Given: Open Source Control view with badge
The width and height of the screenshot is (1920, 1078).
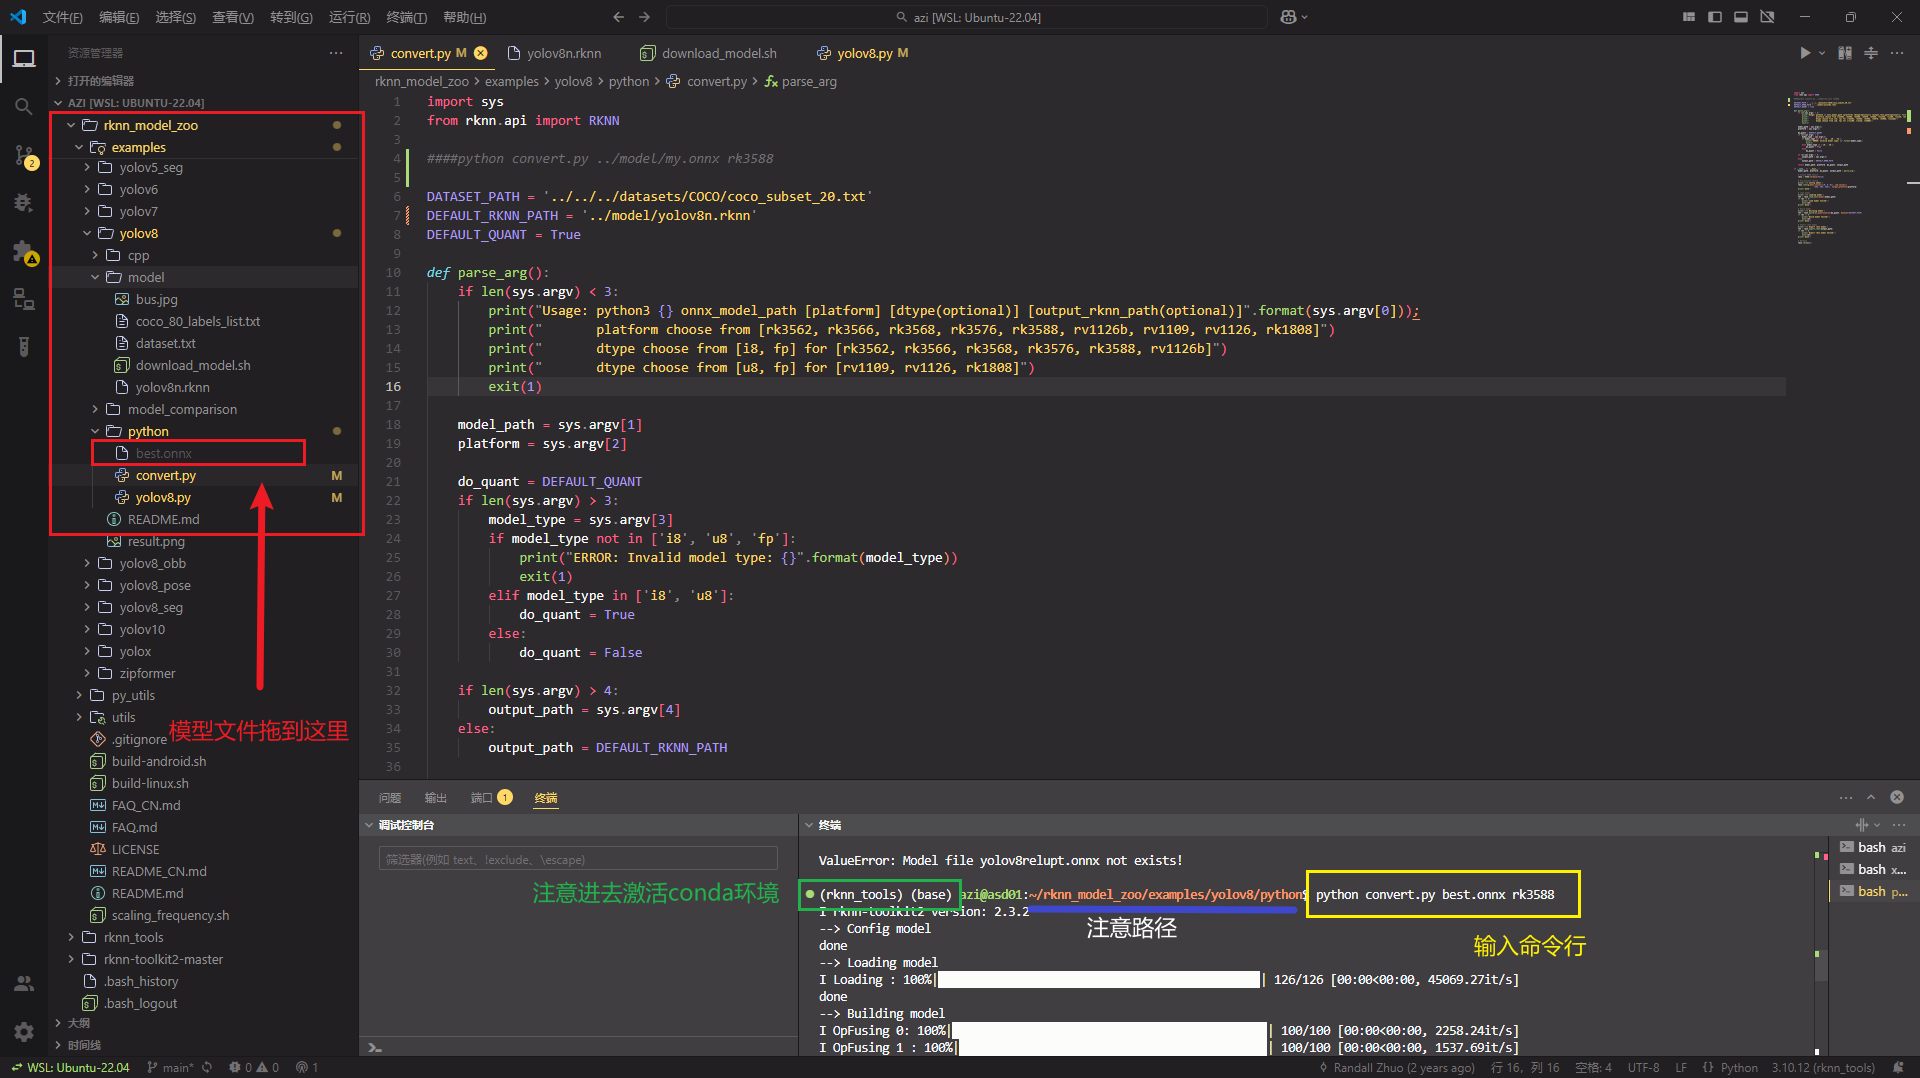Looking at the screenshot, I should coord(24,155).
